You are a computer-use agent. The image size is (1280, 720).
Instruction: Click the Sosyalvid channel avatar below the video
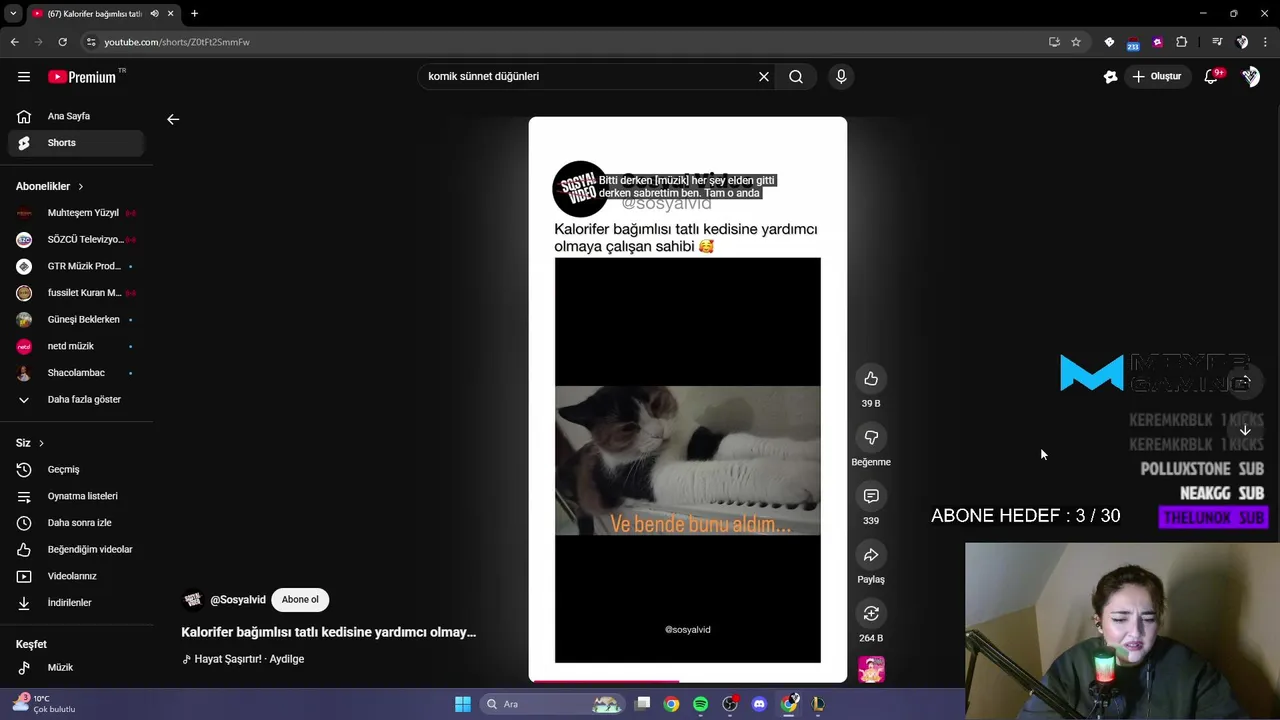193,600
